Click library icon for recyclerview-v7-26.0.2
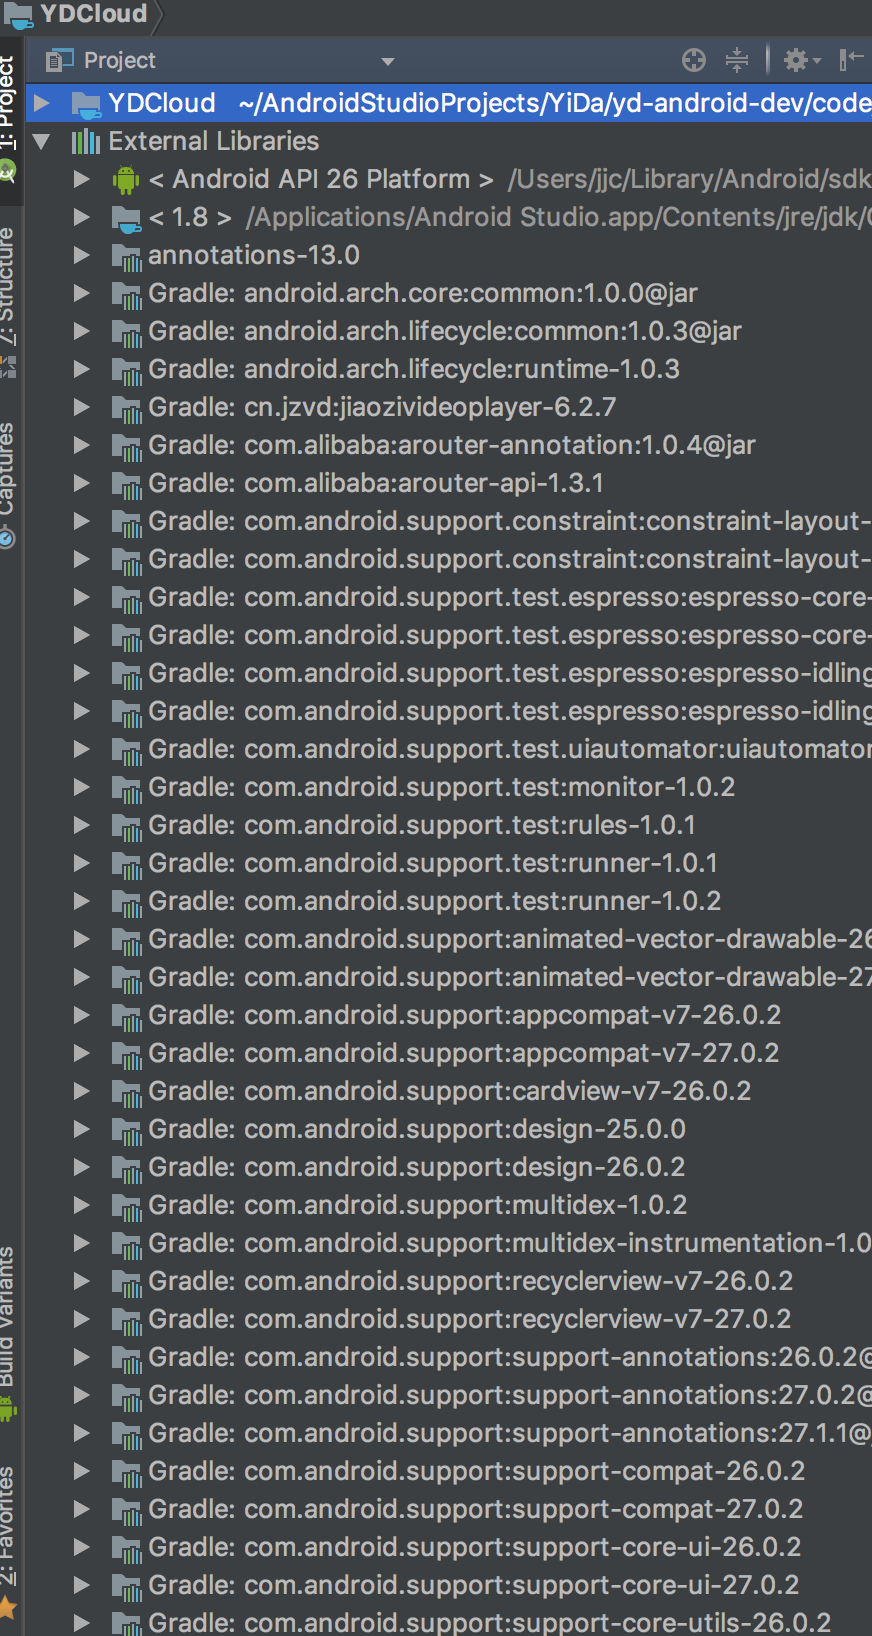 pos(126,1283)
